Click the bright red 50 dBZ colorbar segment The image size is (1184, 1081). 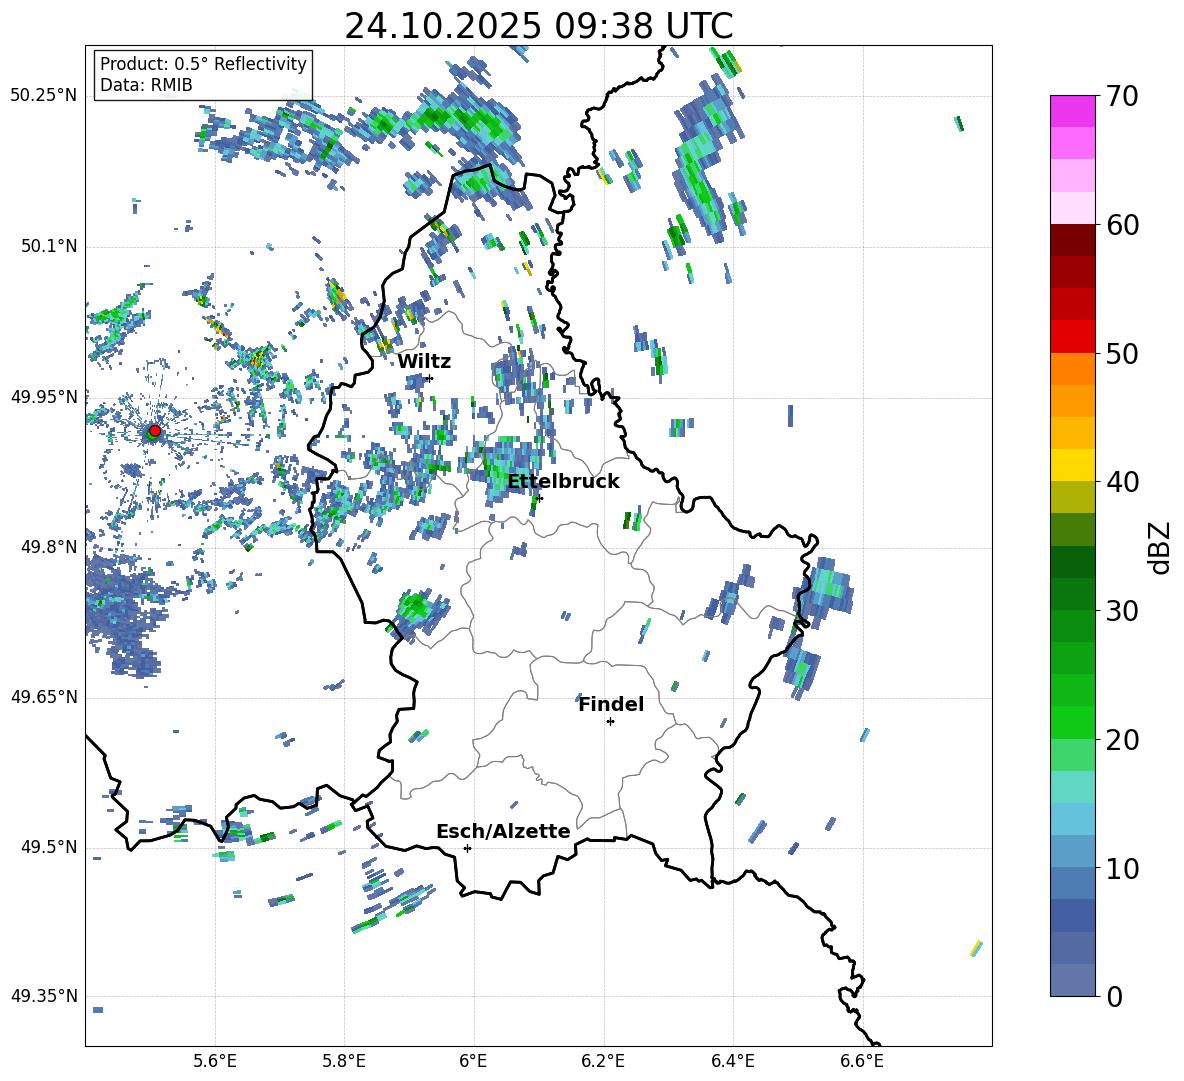coord(1072,337)
